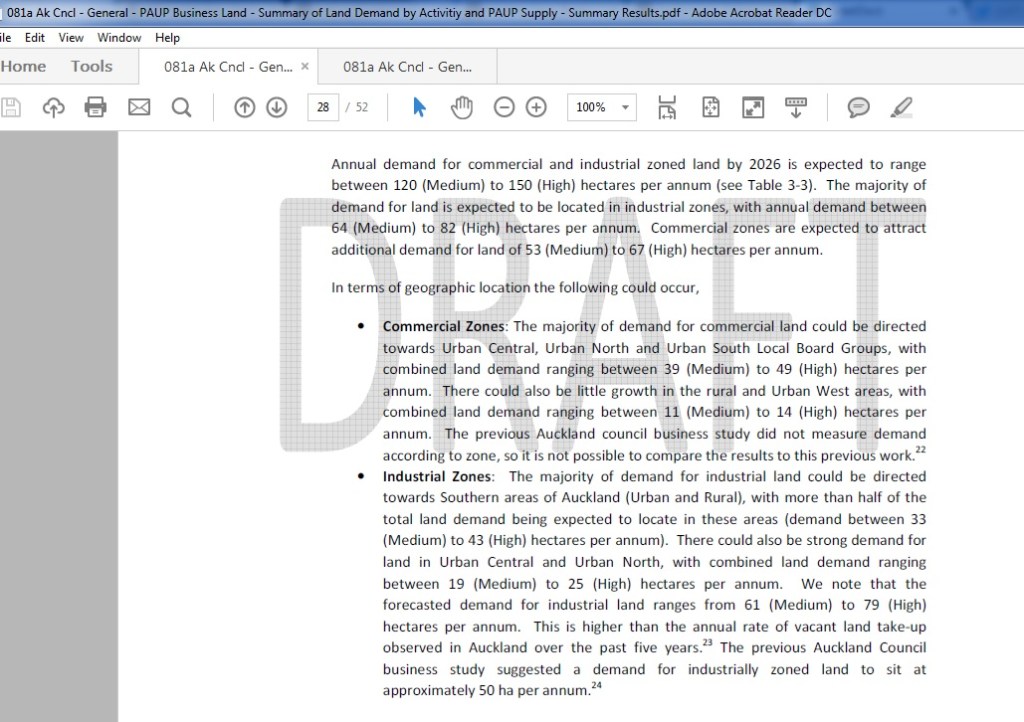Upload the PDF to Adobe cloud
This screenshot has height=722, width=1024.
[x=52, y=107]
